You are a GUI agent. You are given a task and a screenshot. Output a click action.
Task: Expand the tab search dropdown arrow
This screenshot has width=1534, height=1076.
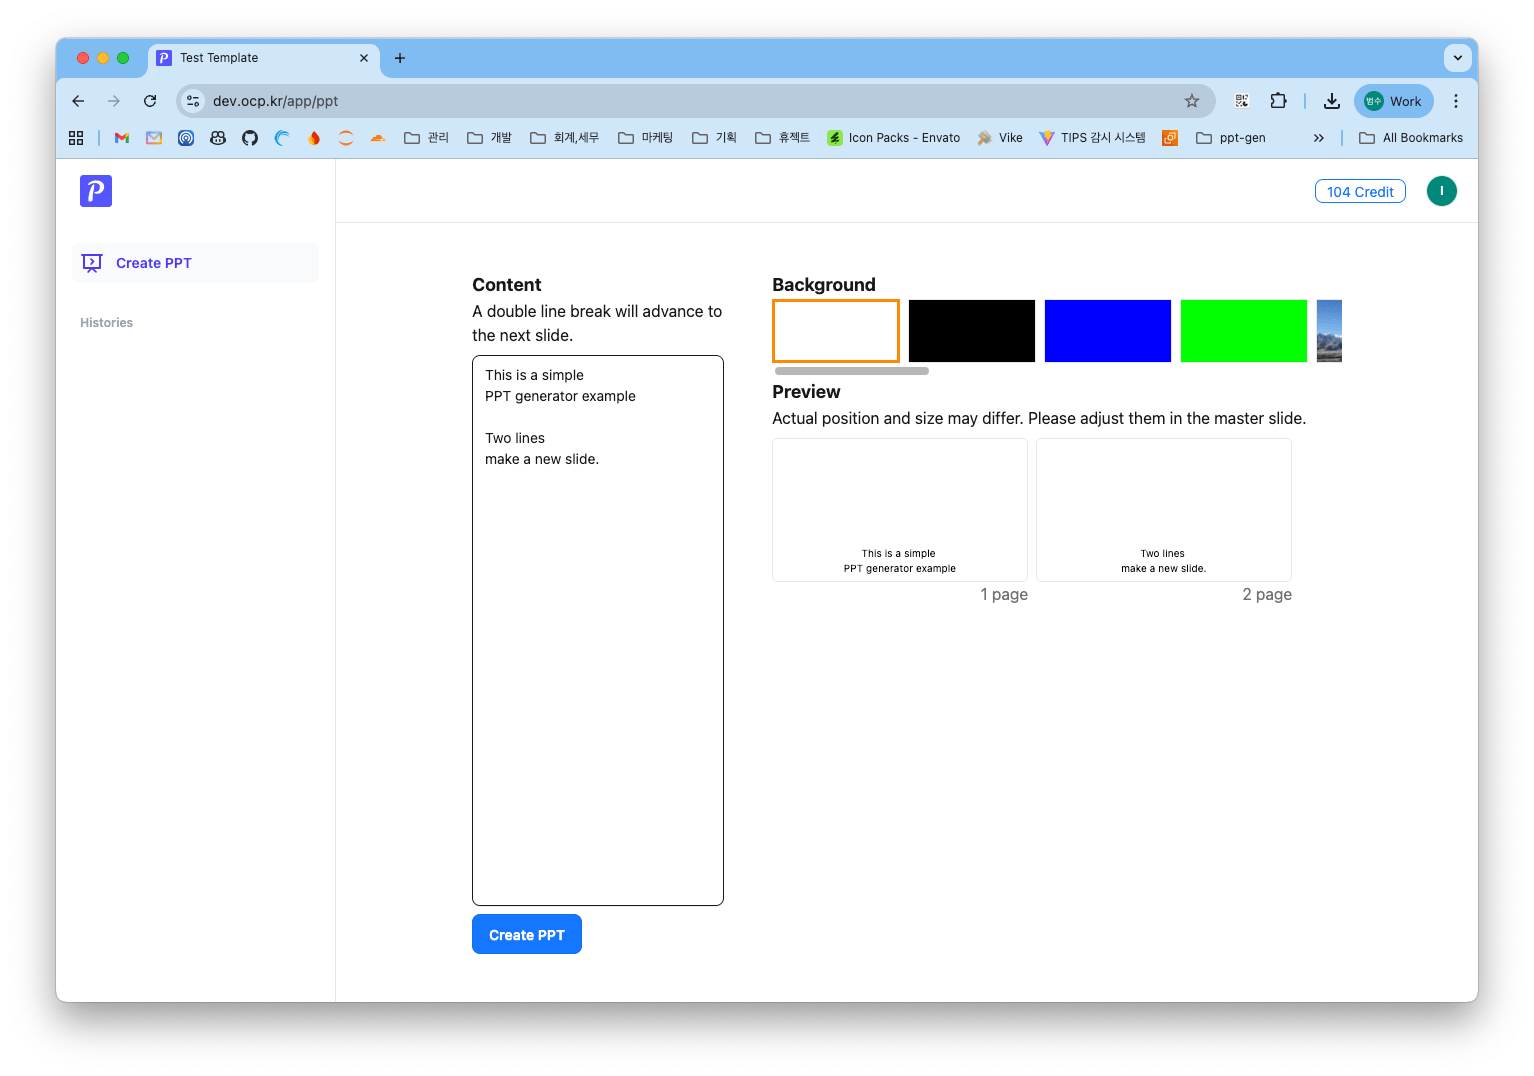tap(1457, 58)
